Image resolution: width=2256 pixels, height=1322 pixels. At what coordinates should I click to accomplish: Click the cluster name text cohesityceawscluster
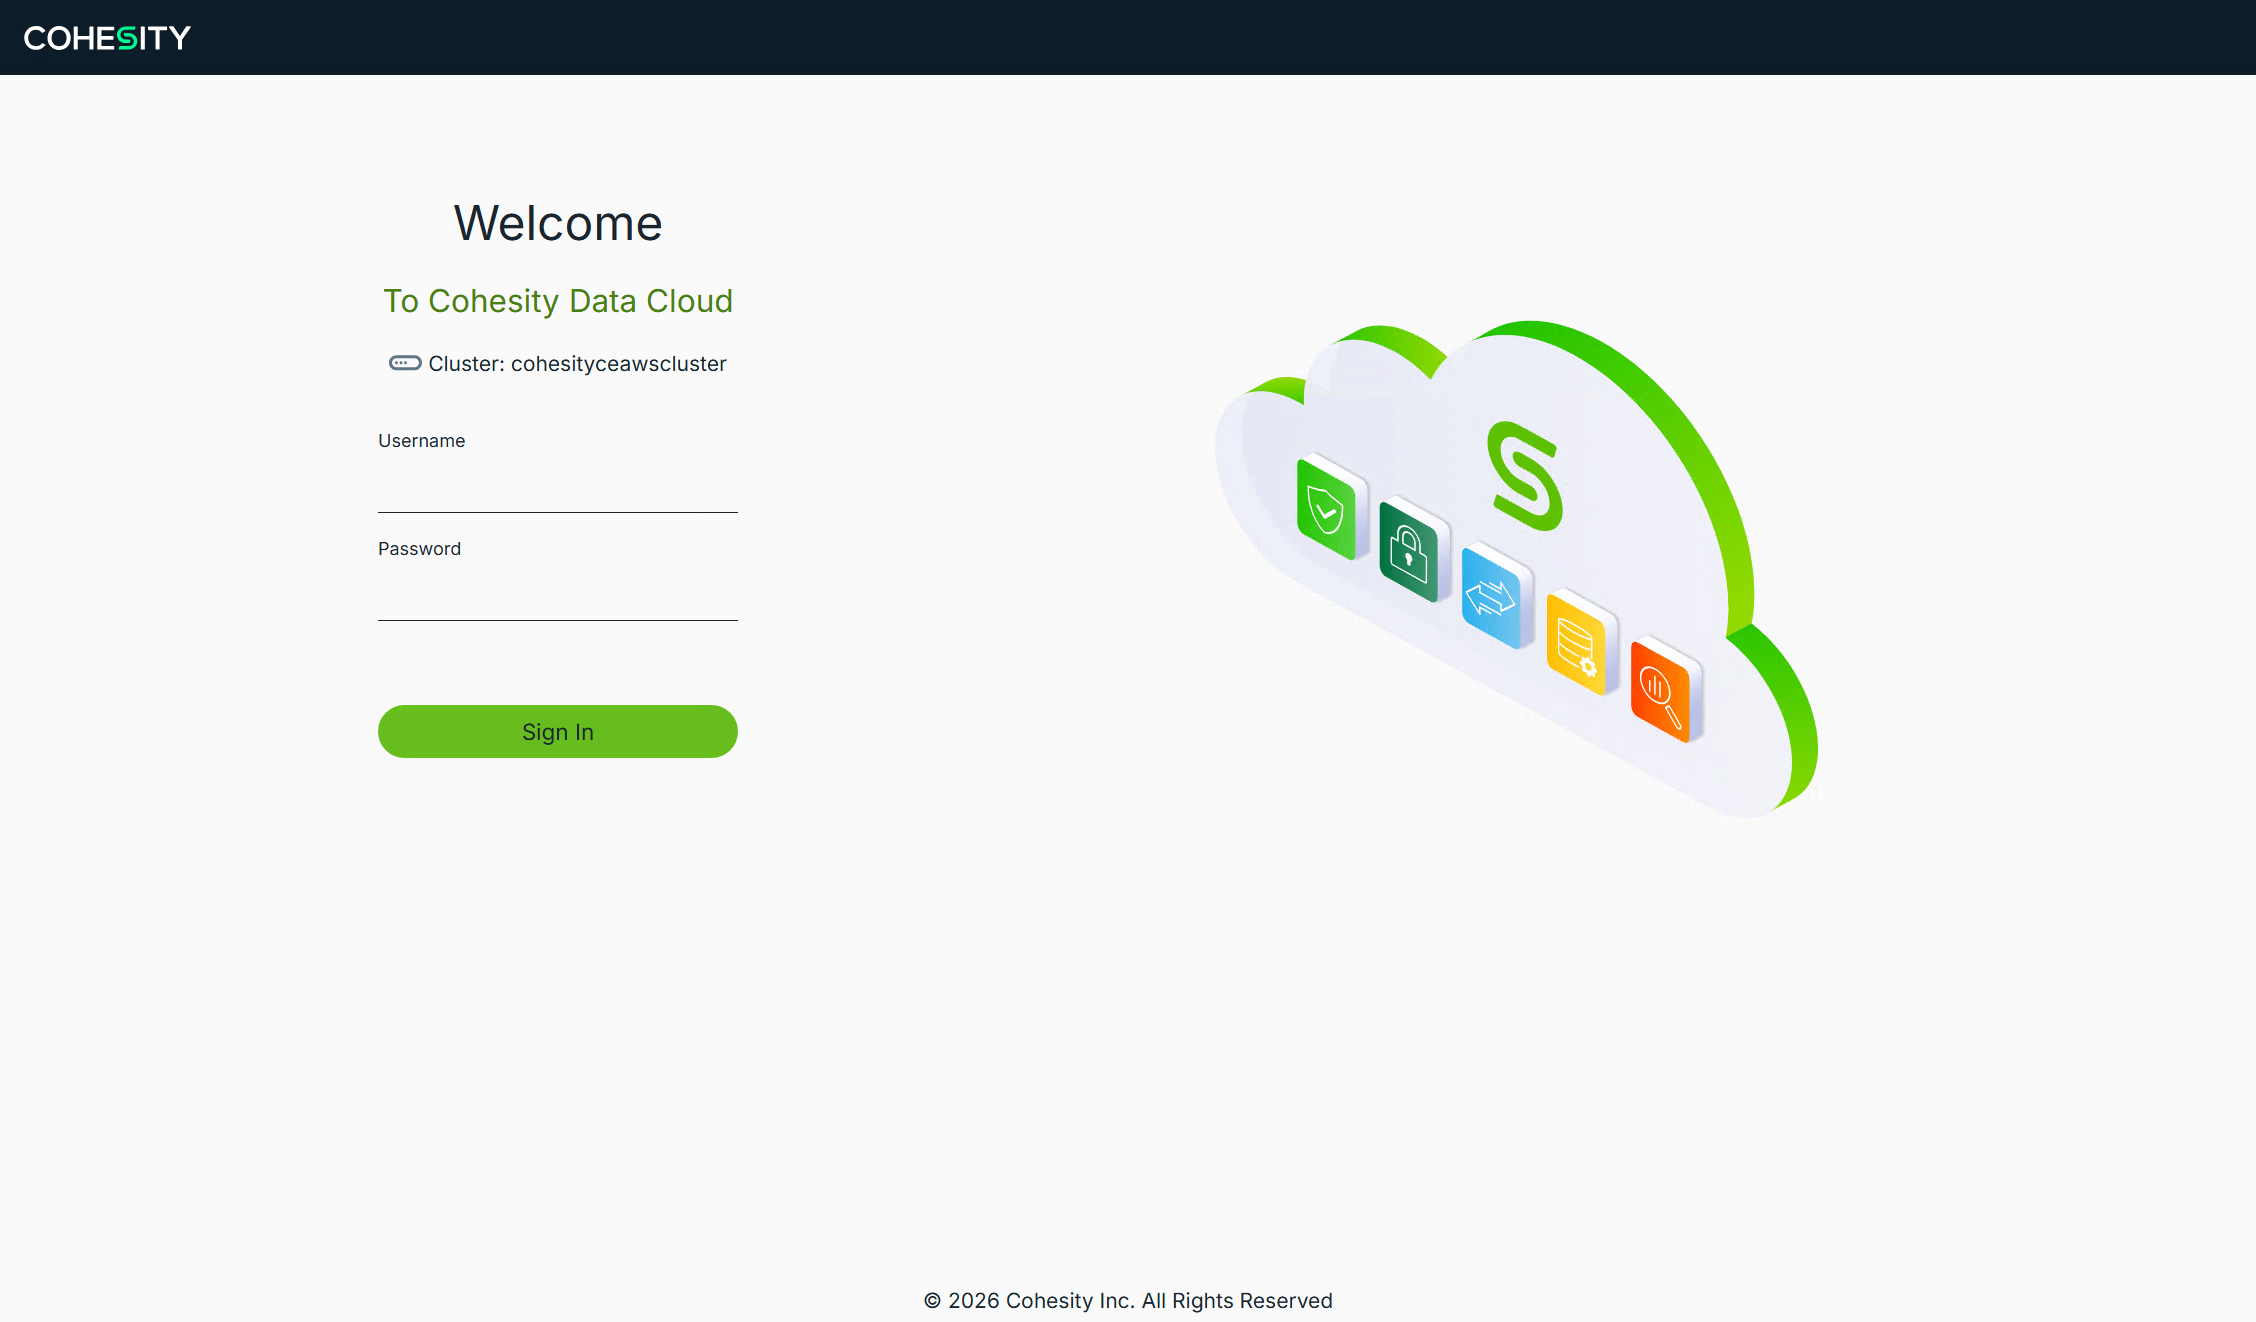click(x=619, y=364)
